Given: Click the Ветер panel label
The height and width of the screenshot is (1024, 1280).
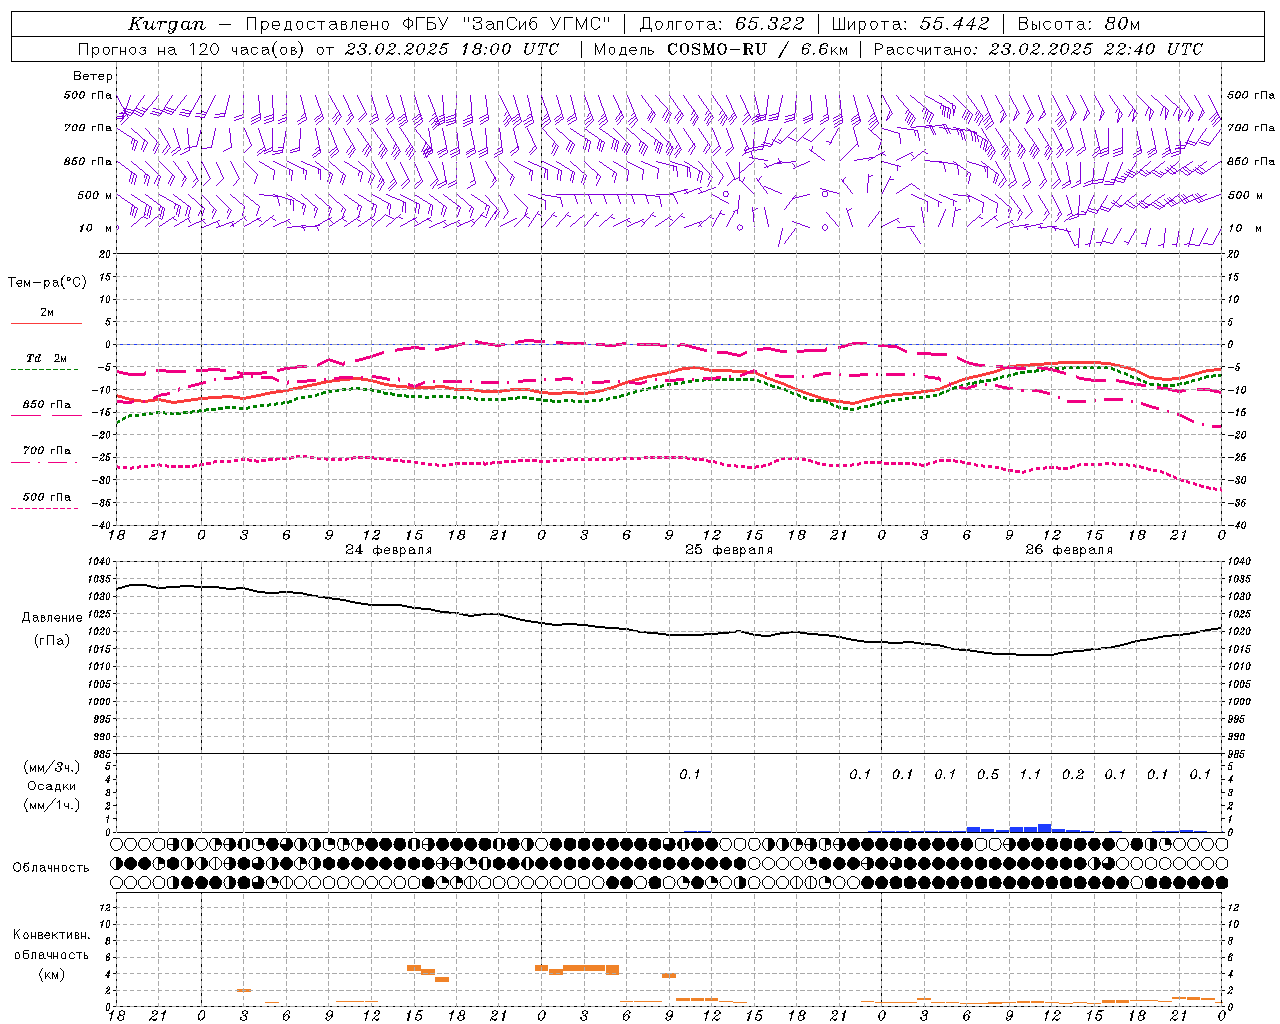Looking at the screenshot, I should tap(93, 76).
